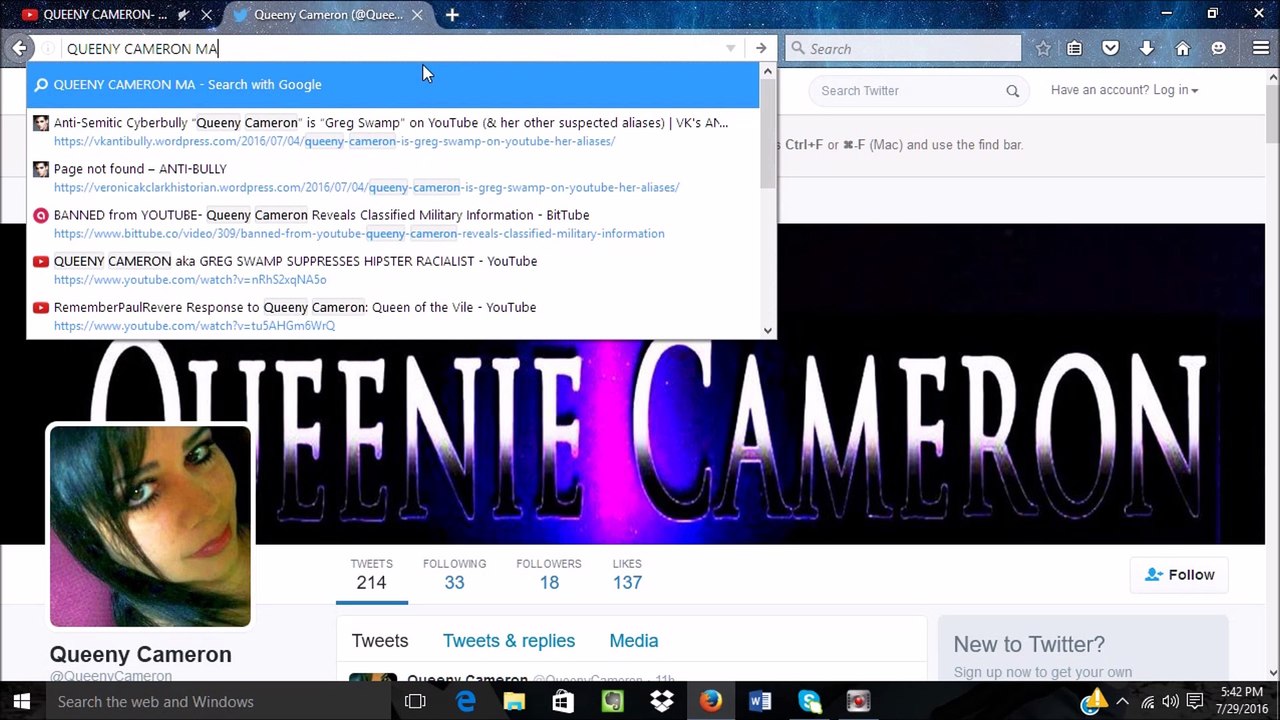Open the taskbar clock showing 5:42 PM
Viewport: 1280px width, 720px height.
click(x=1241, y=702)
